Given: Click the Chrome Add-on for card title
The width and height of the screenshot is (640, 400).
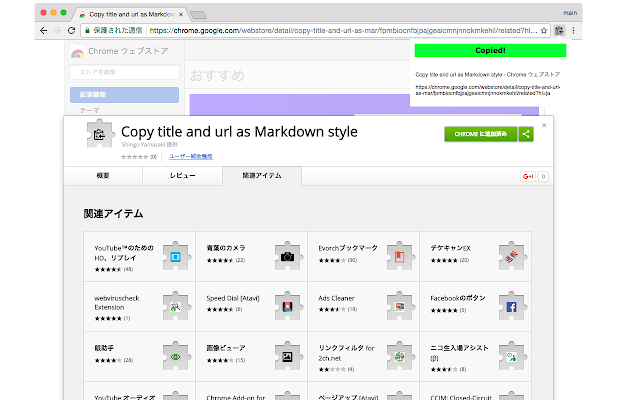Looking at the screenshot, I should pos(236,397).
